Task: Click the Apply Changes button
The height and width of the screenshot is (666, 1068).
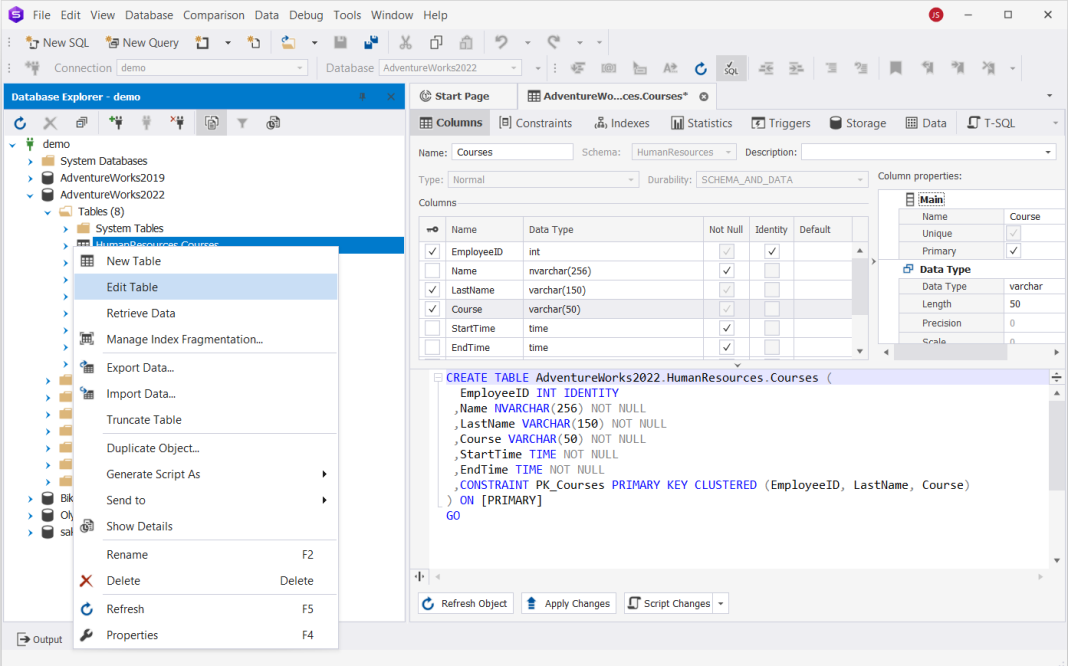Action: 568,603
